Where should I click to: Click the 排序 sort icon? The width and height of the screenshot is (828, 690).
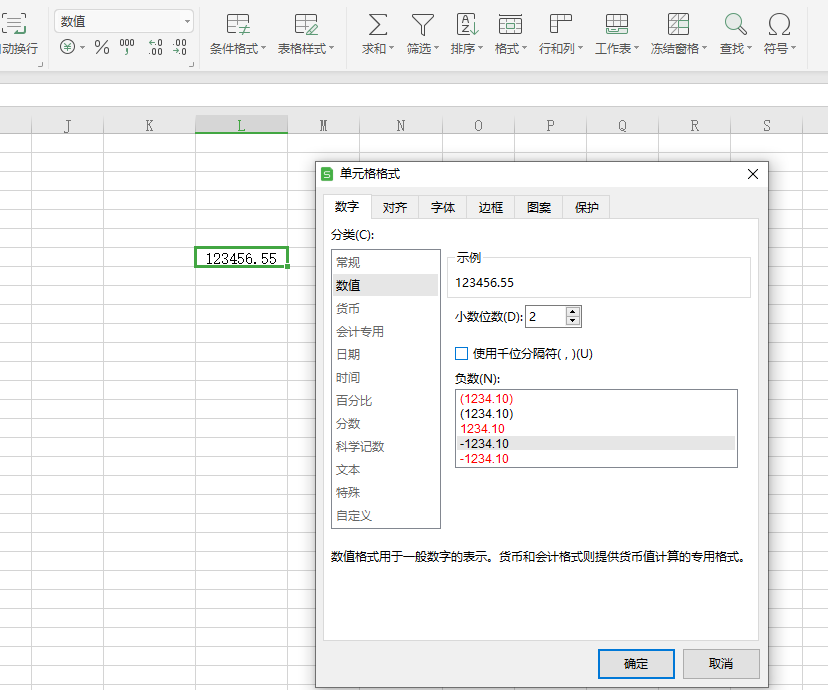(467, 25)
